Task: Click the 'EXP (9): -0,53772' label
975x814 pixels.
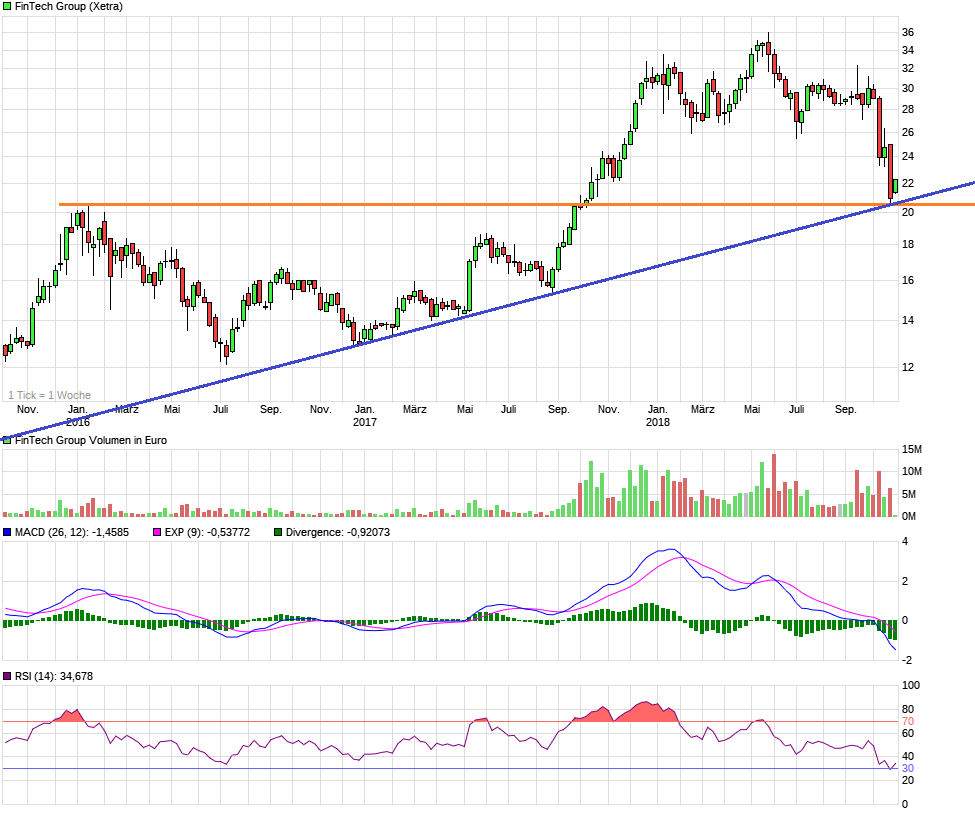Action: tap(207, 532)
